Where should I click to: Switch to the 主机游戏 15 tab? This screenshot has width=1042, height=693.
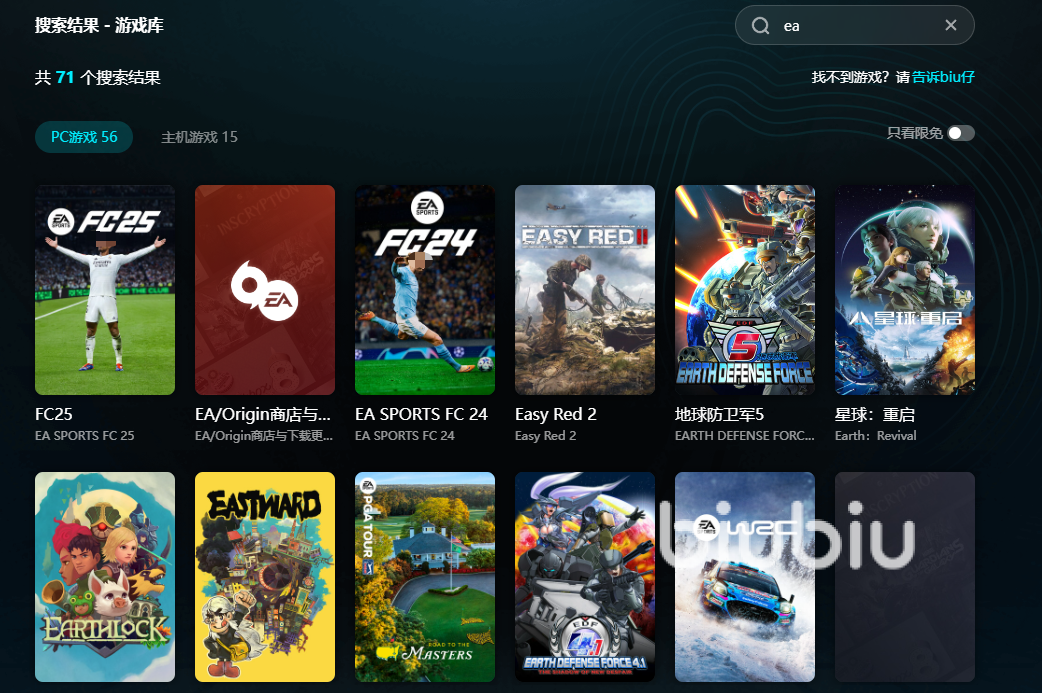199,137
